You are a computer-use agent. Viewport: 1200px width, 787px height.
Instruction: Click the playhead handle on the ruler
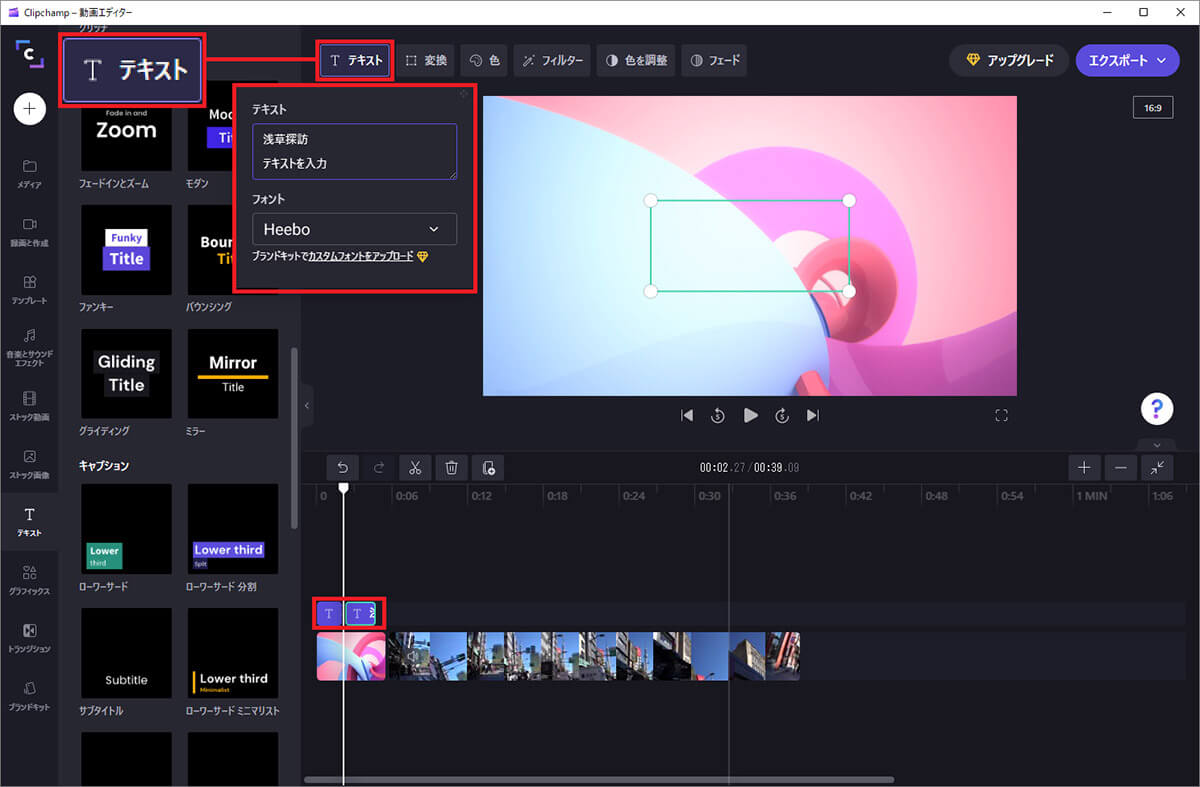coord(343,488)
